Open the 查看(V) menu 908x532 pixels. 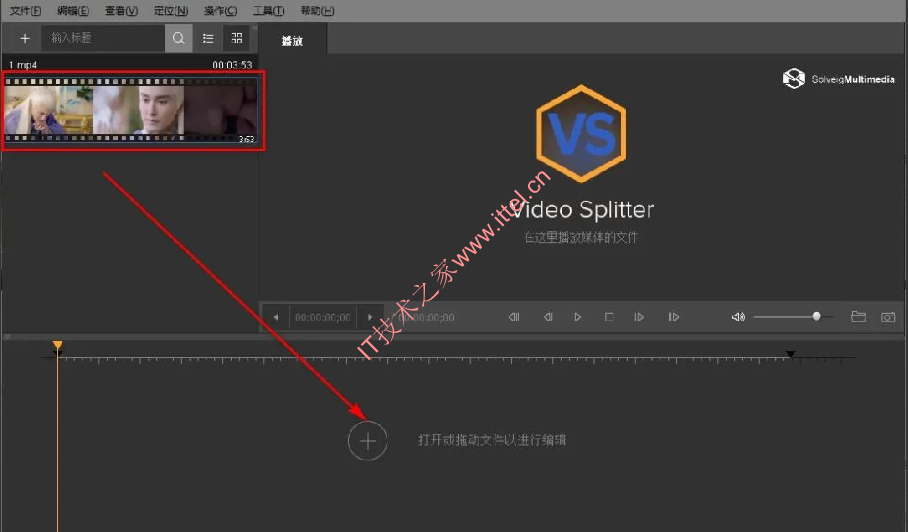pyautogui.click(x=121, y=10)
